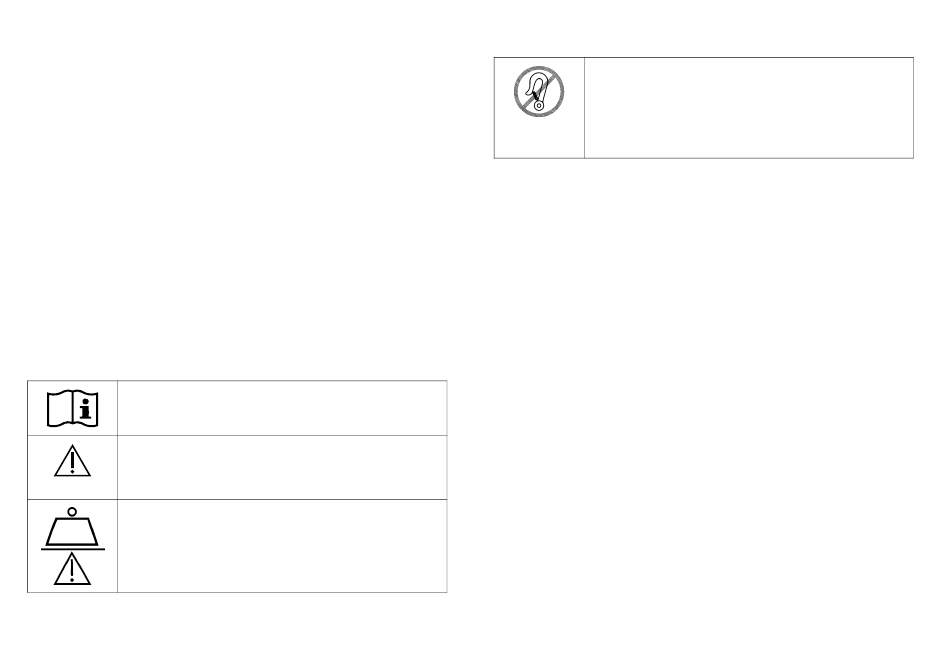
Task: Click the divider between warning and trapezoid rows
Action: 236,499
